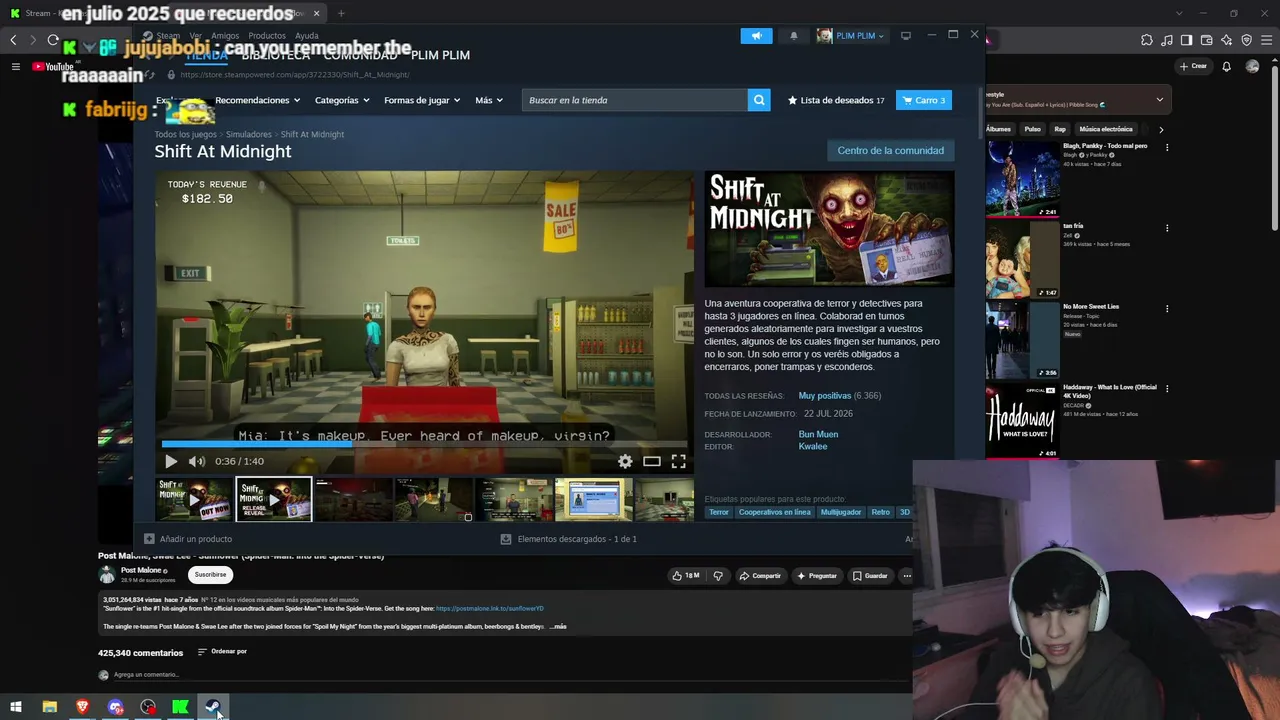Image resolution: width=1280 pixels, height=720 pixels.
Task: Click the Bun Muen developer link
Action: pos(818,434)
